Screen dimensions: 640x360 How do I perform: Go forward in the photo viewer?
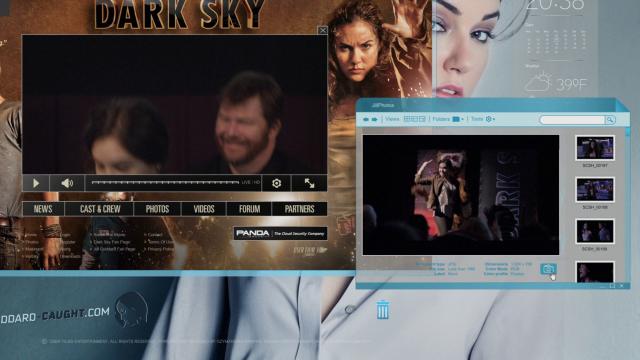(374, 120)
